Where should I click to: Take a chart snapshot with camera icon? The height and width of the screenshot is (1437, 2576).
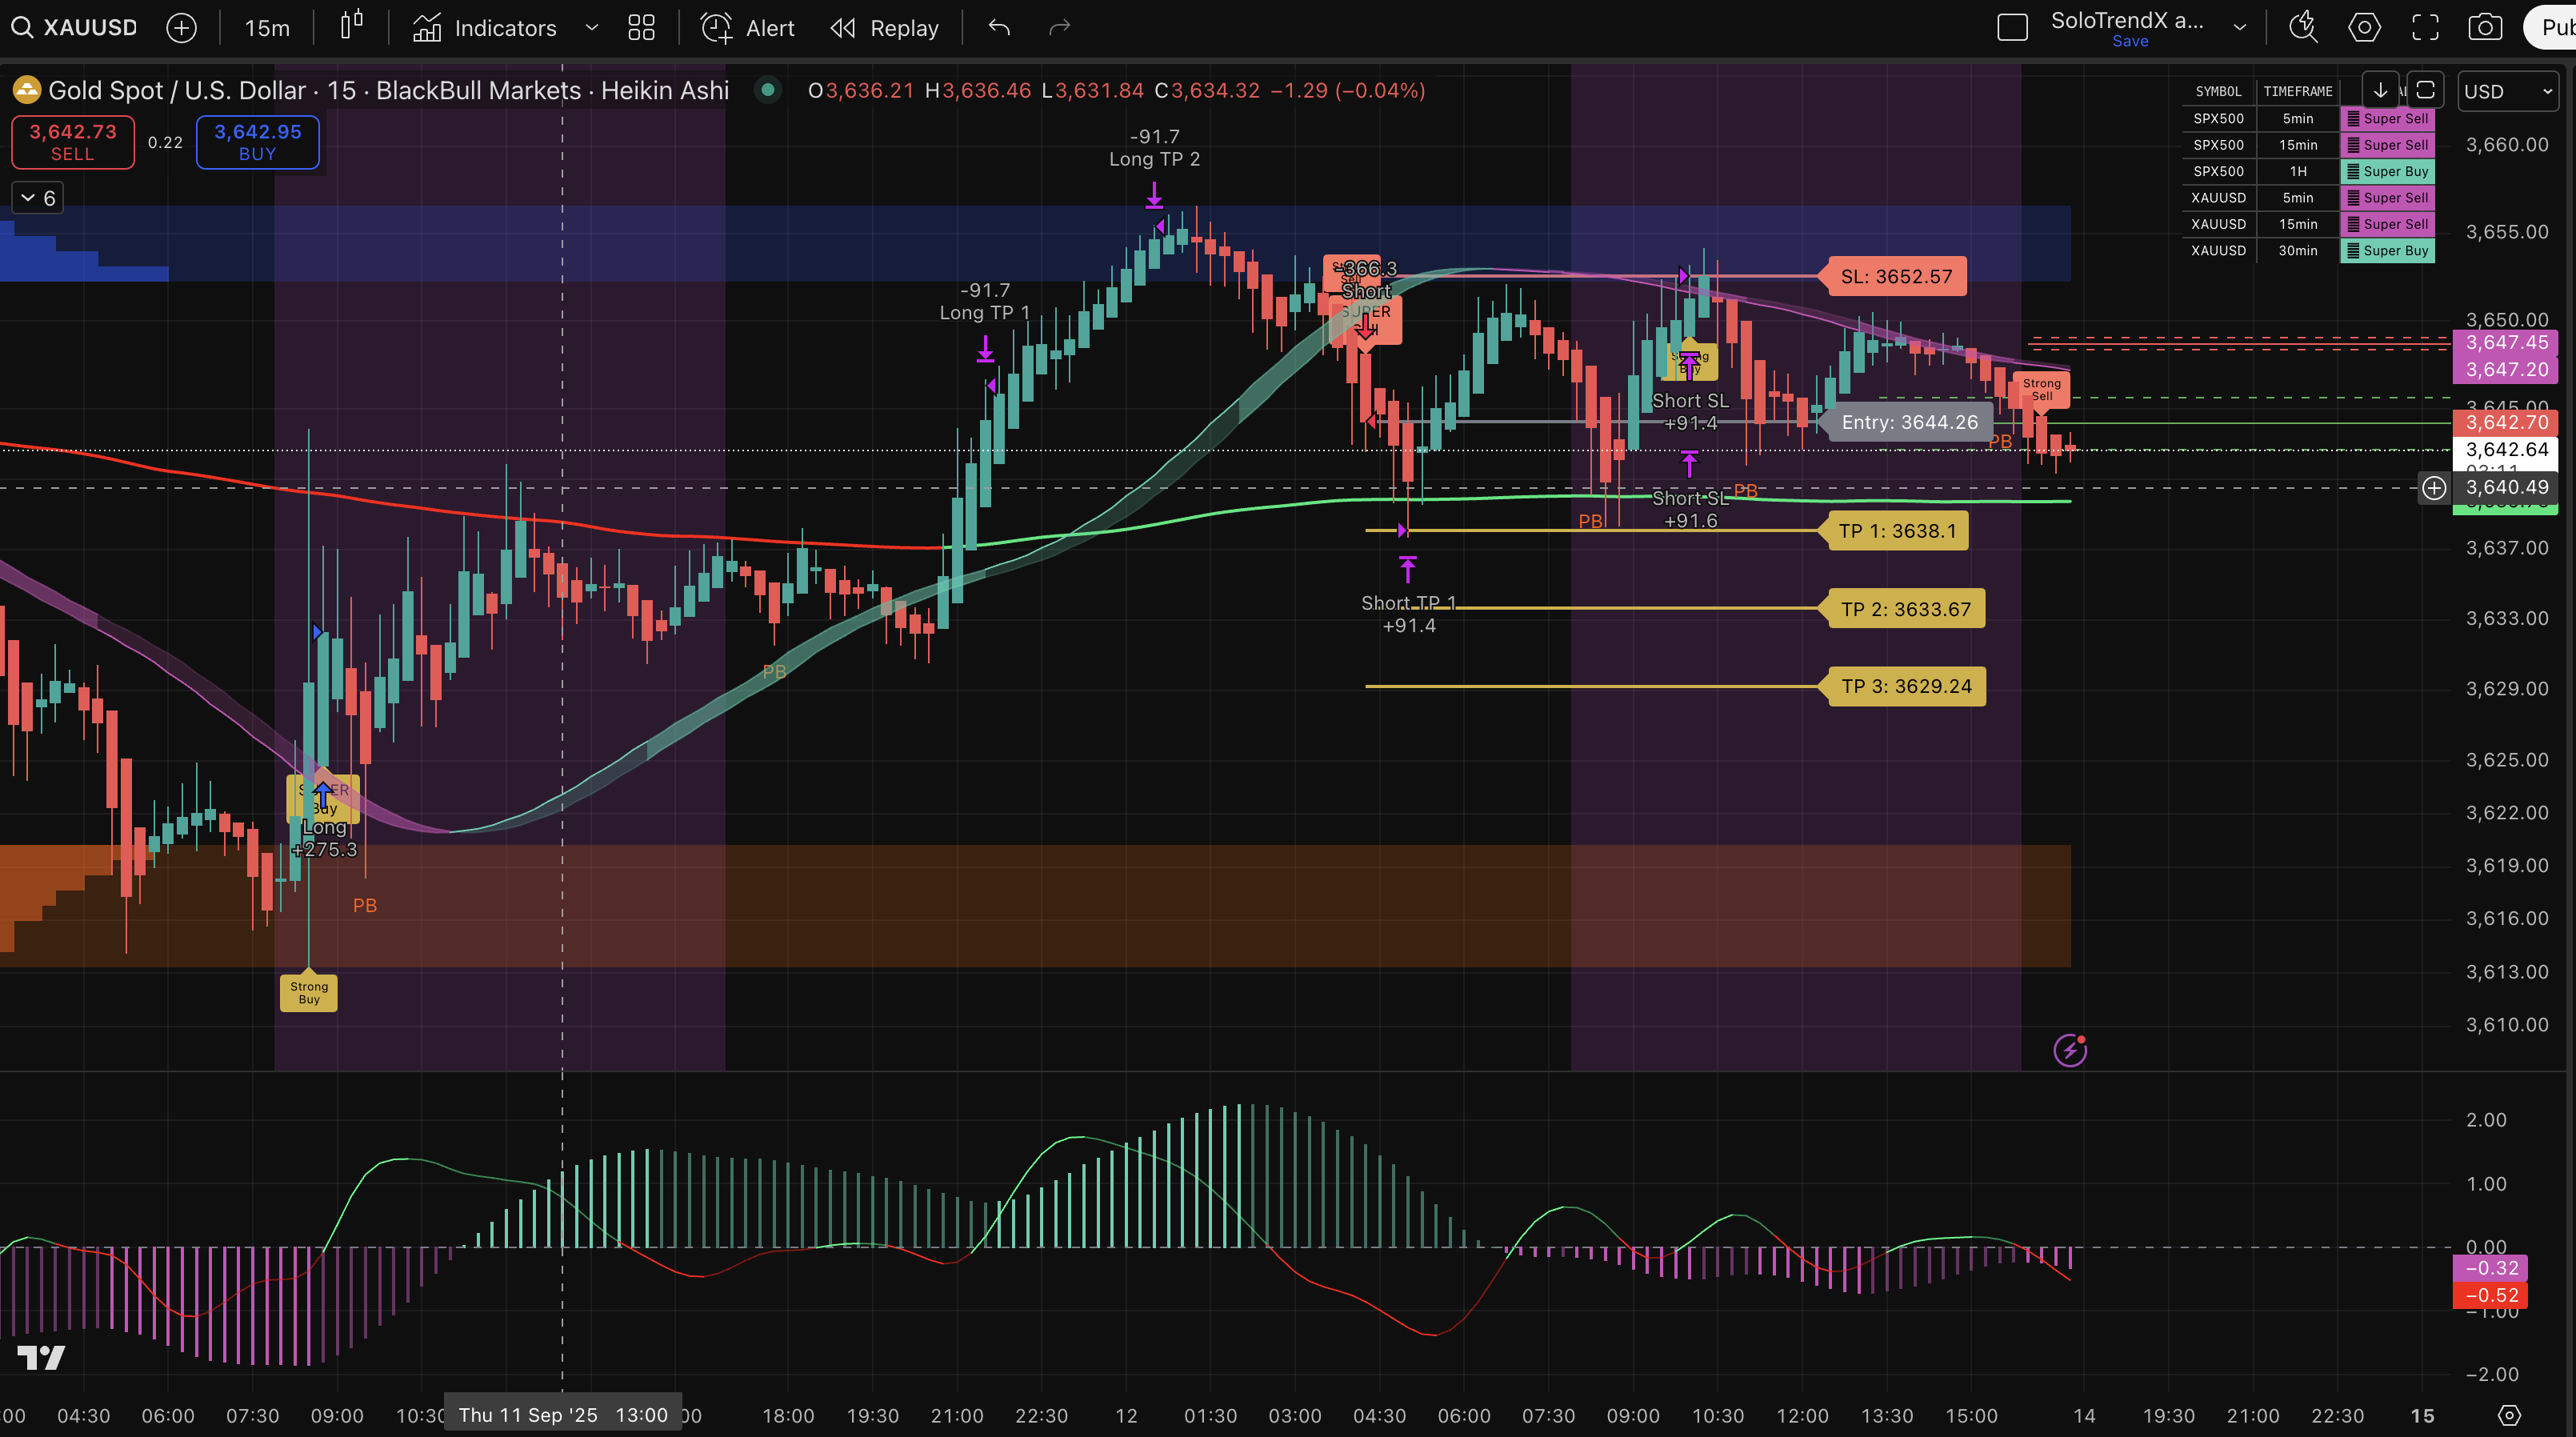point(2485,27)
